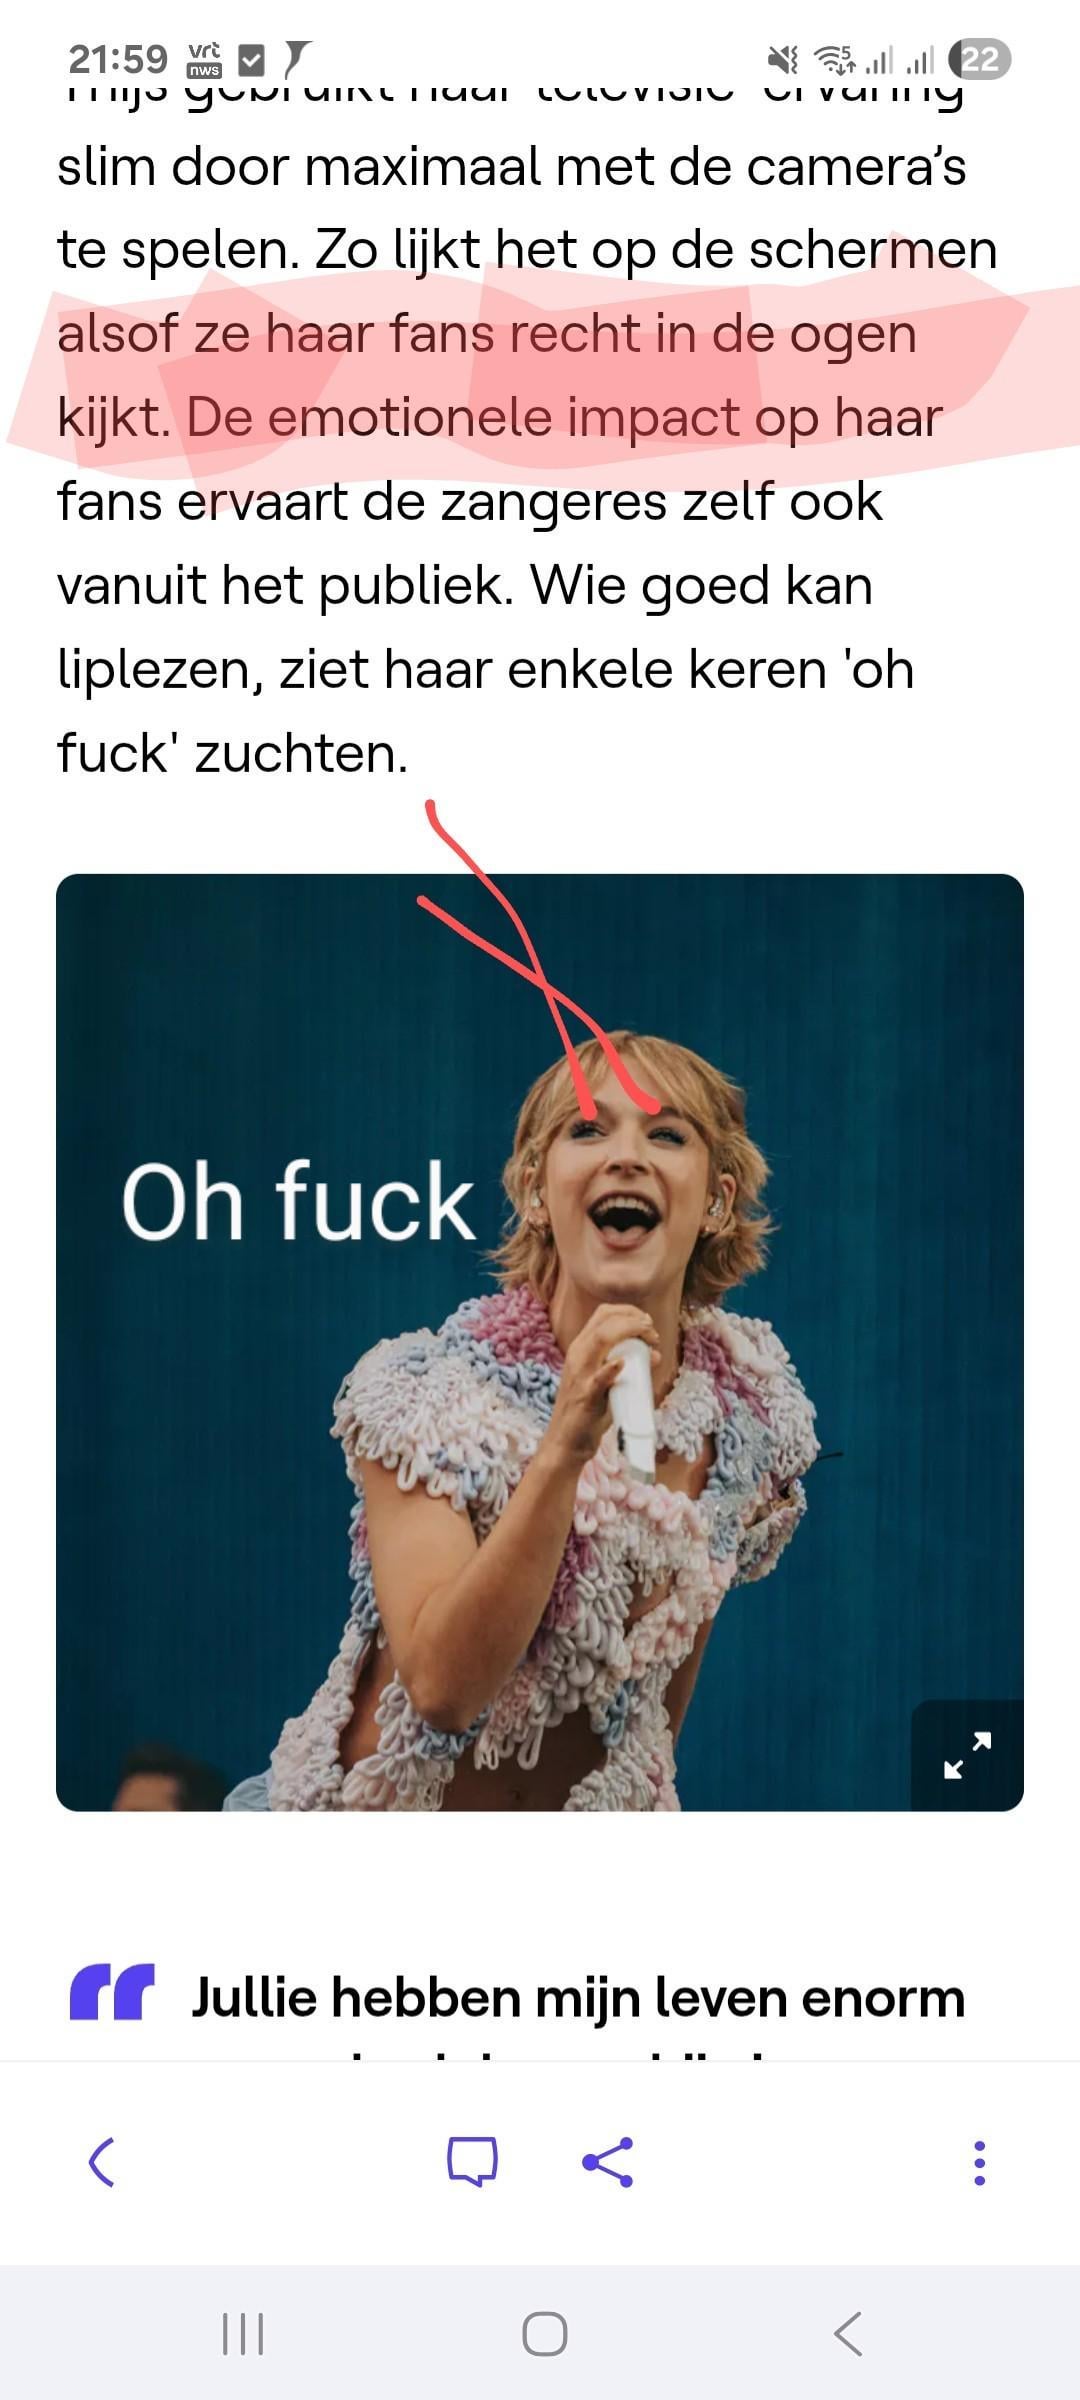Tap the Android home button
The image size is (1080, 2400).
click(x=545, y=2335)
